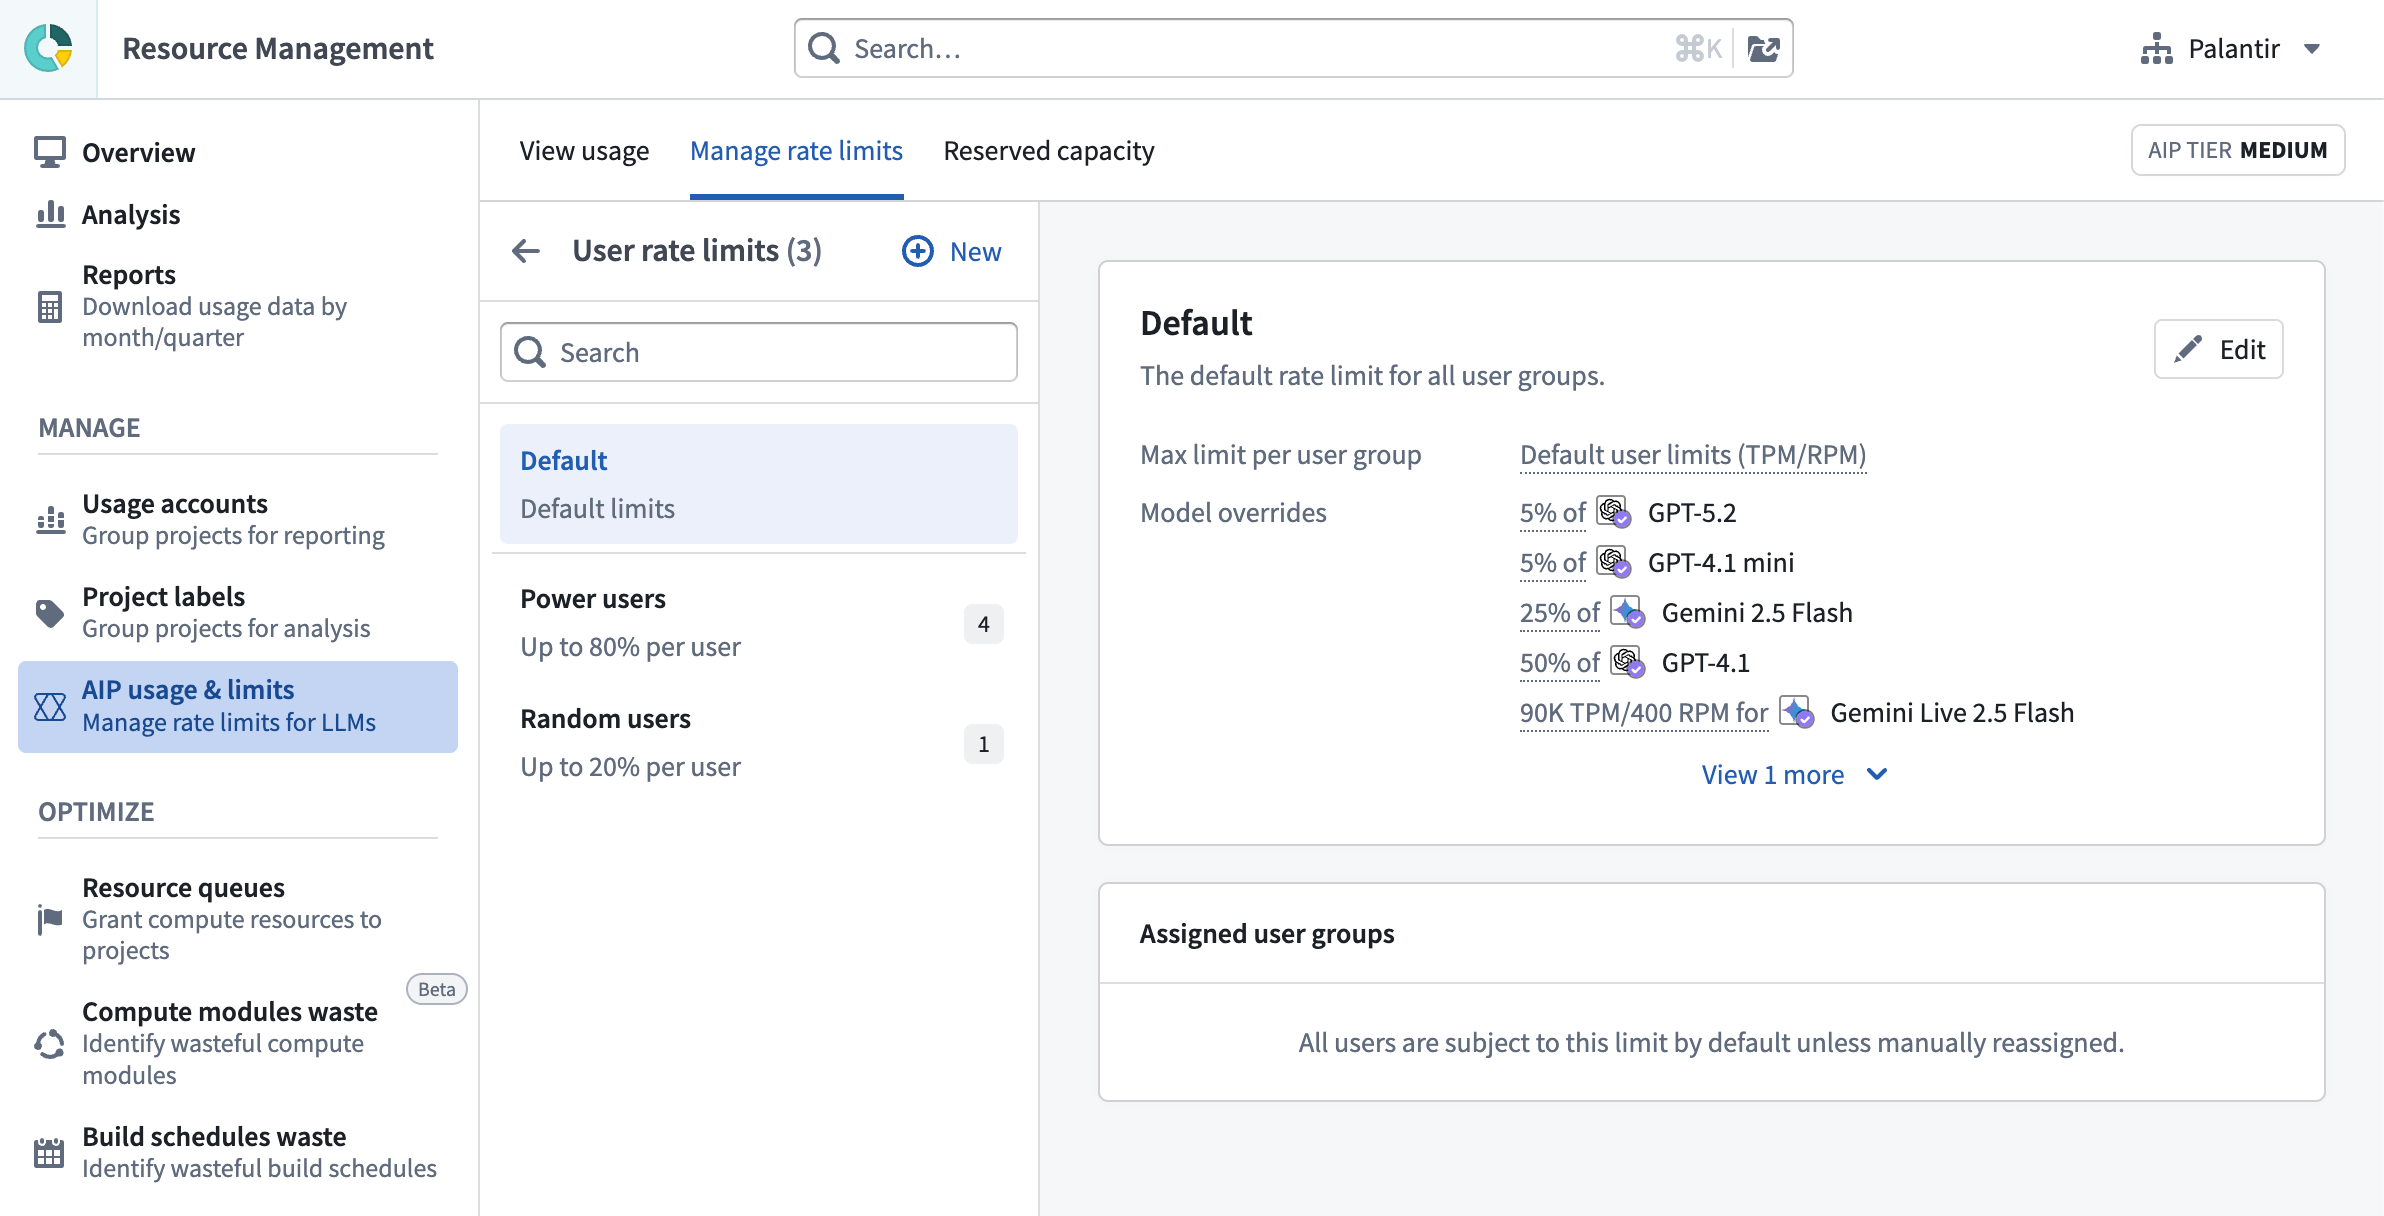Click the Assigned user groups heading
2384x1216 pixels.
[1267, 933]
